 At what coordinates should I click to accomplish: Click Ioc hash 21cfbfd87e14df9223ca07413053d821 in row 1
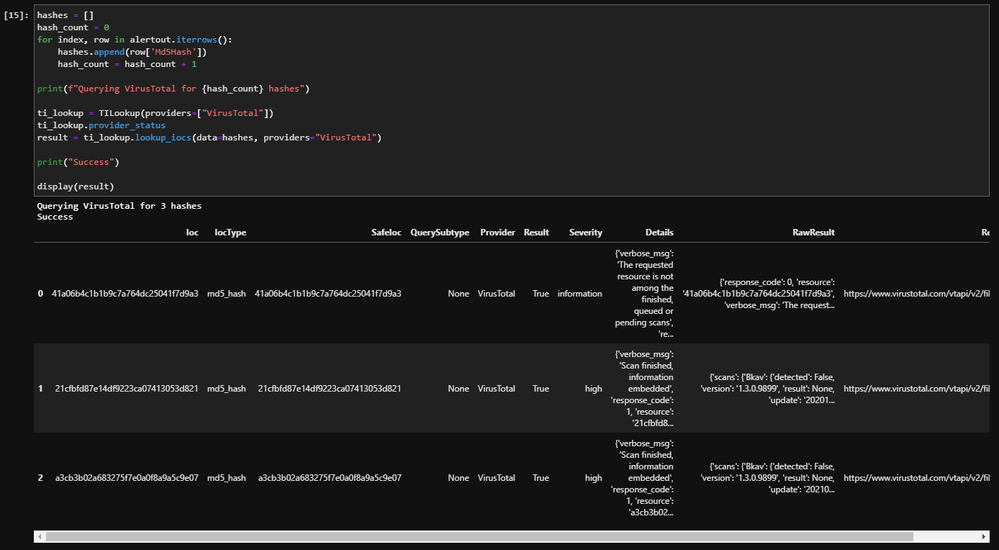127,389
